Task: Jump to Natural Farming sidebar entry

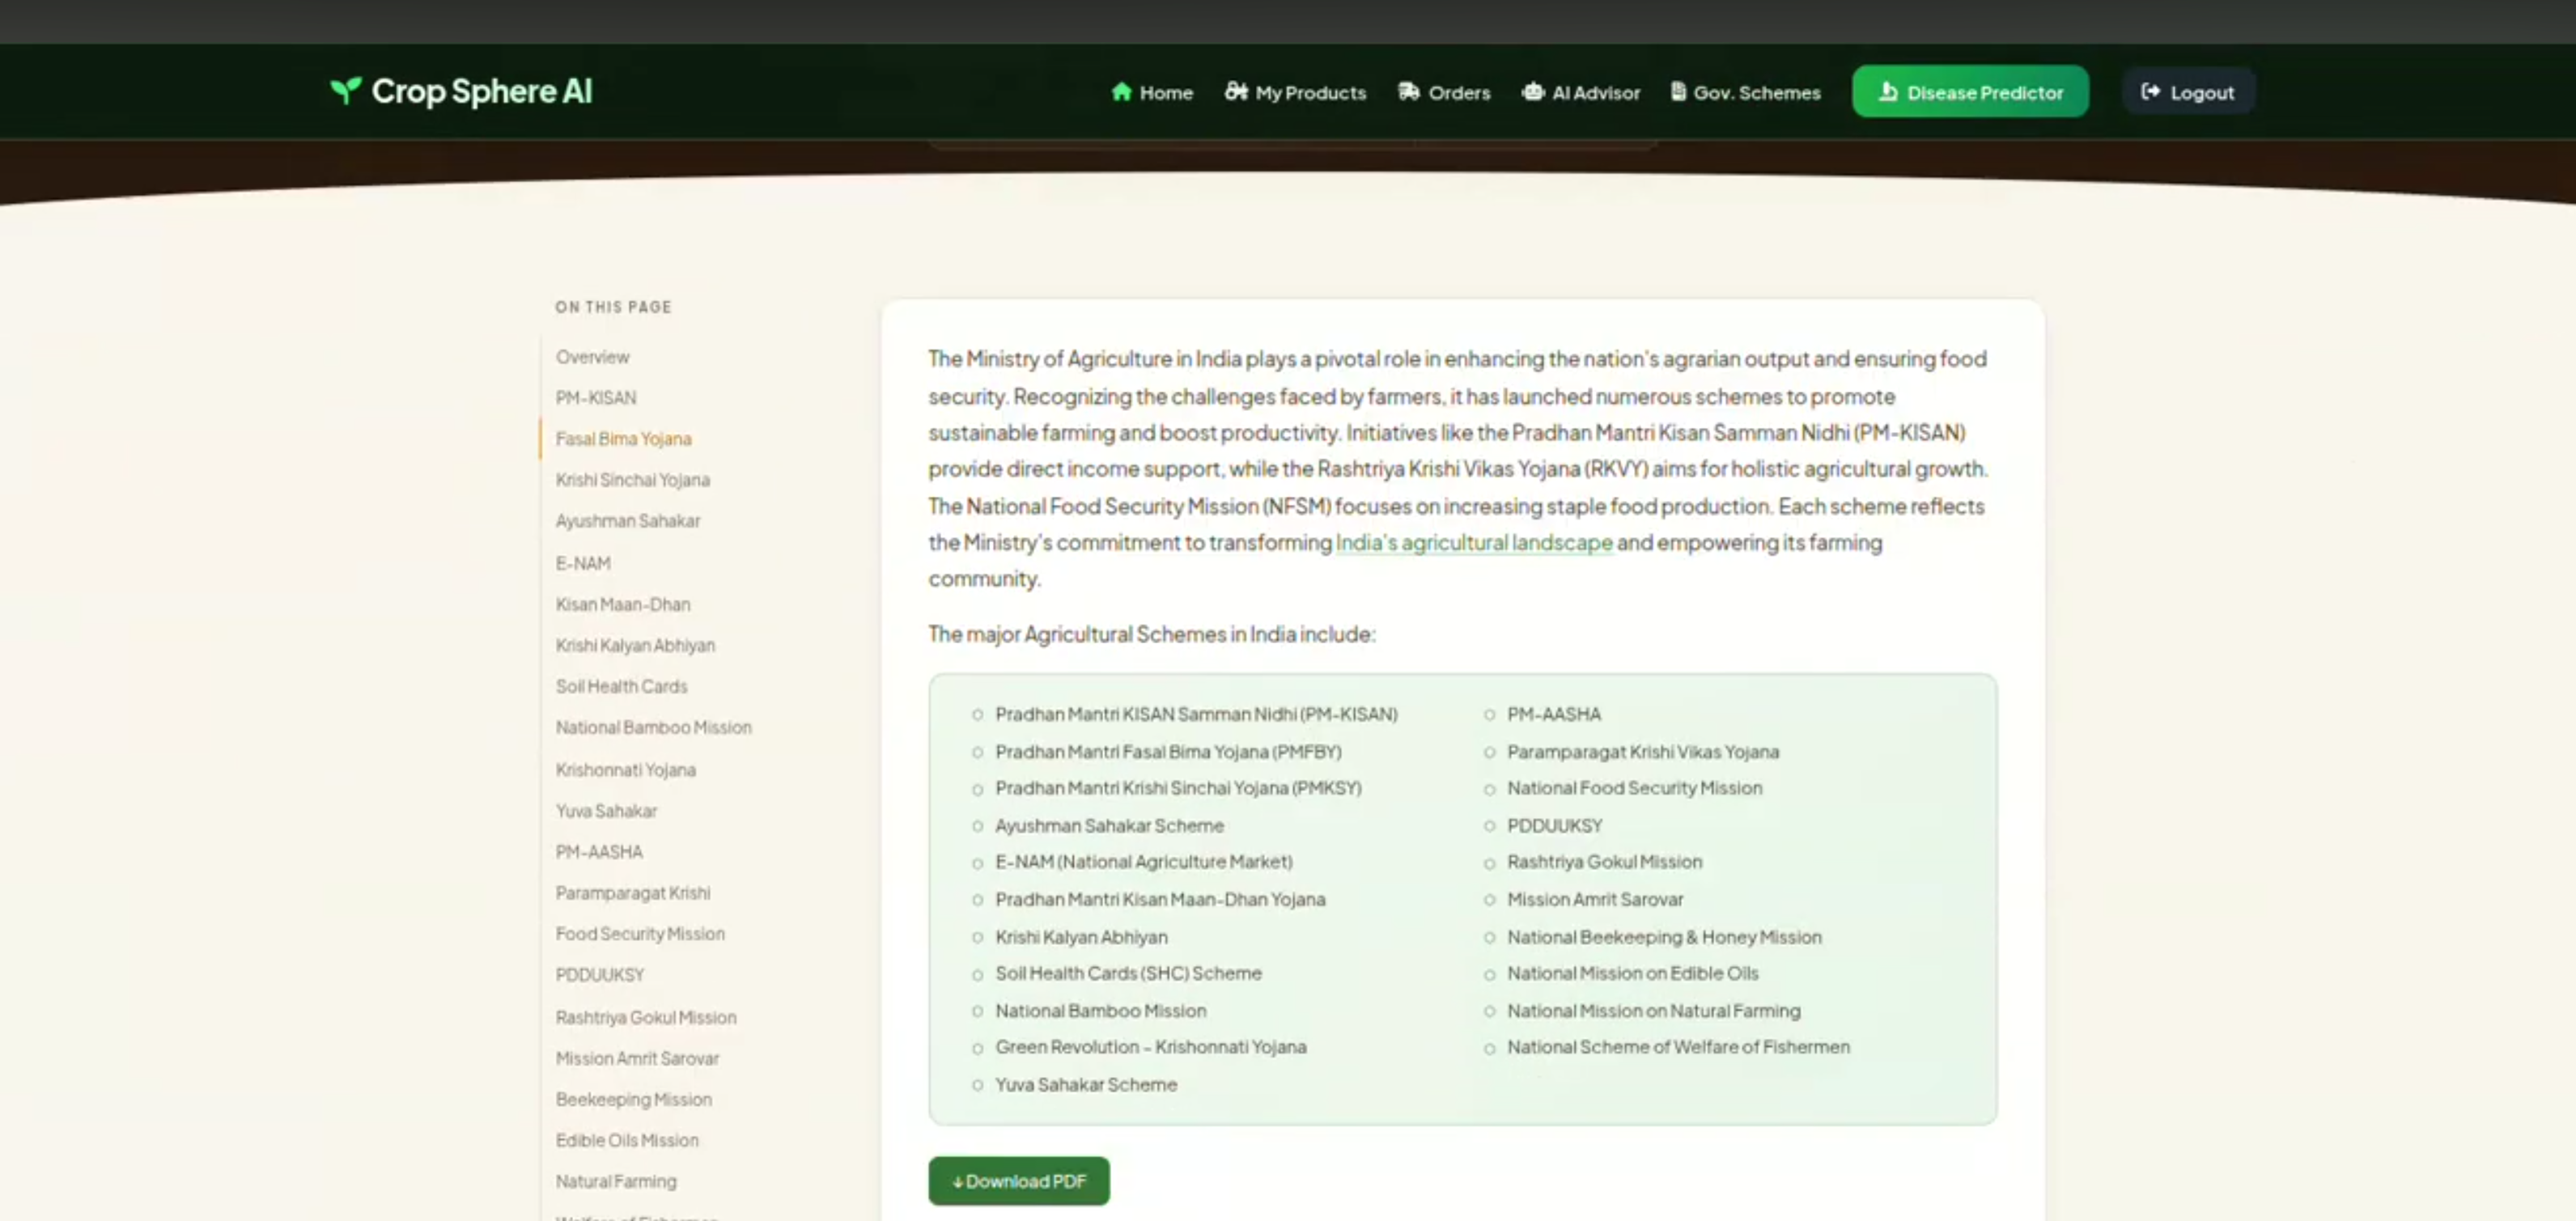Action: click(616, 1181)
